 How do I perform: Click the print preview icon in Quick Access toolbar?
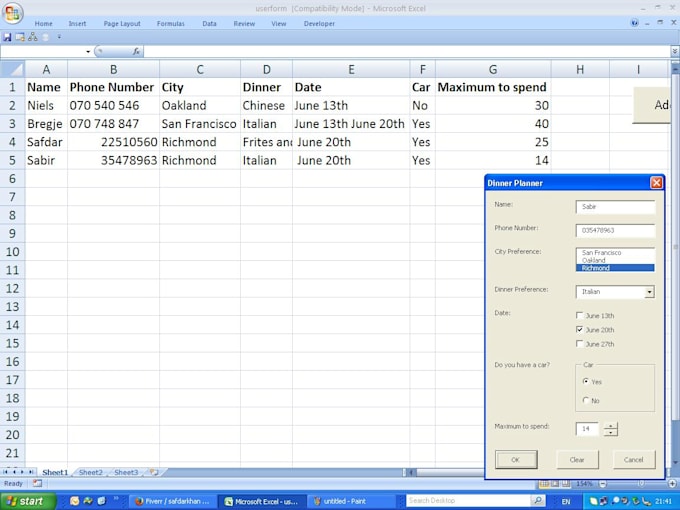click(20, 37)
